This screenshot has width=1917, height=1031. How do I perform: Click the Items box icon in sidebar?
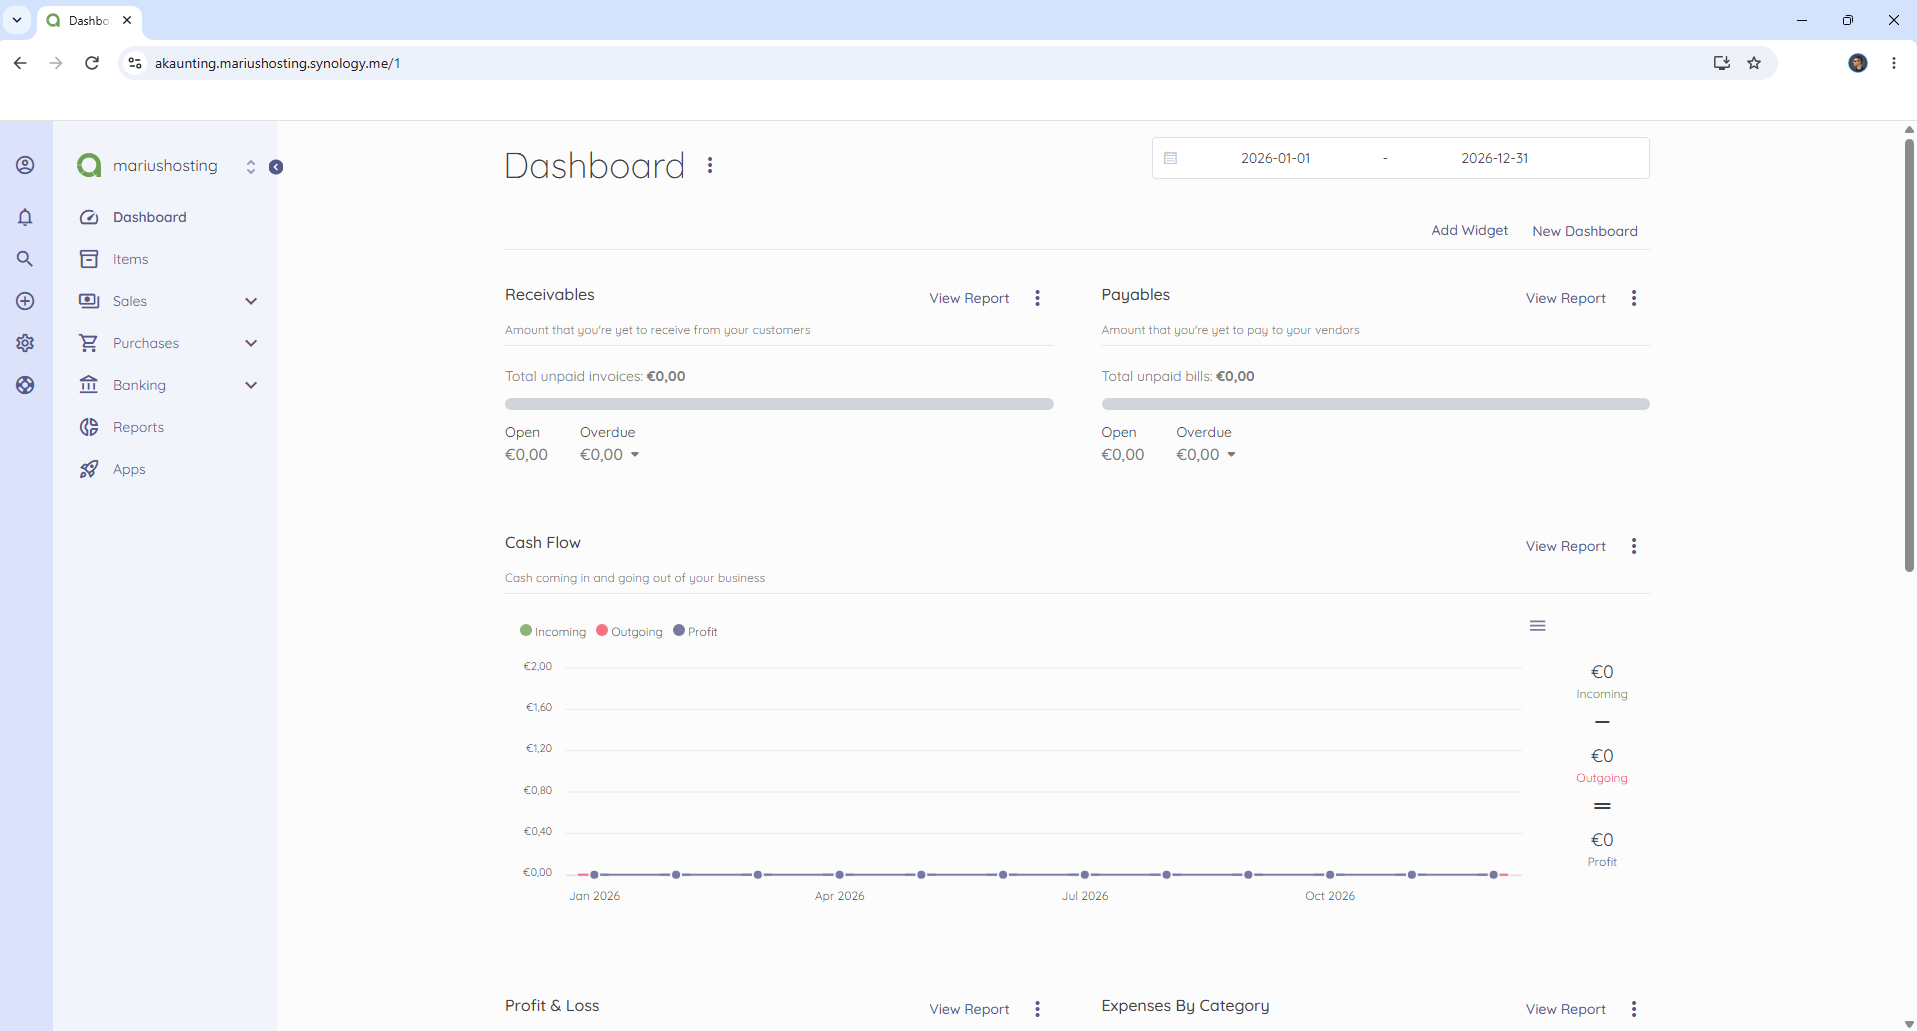[89, 259]
